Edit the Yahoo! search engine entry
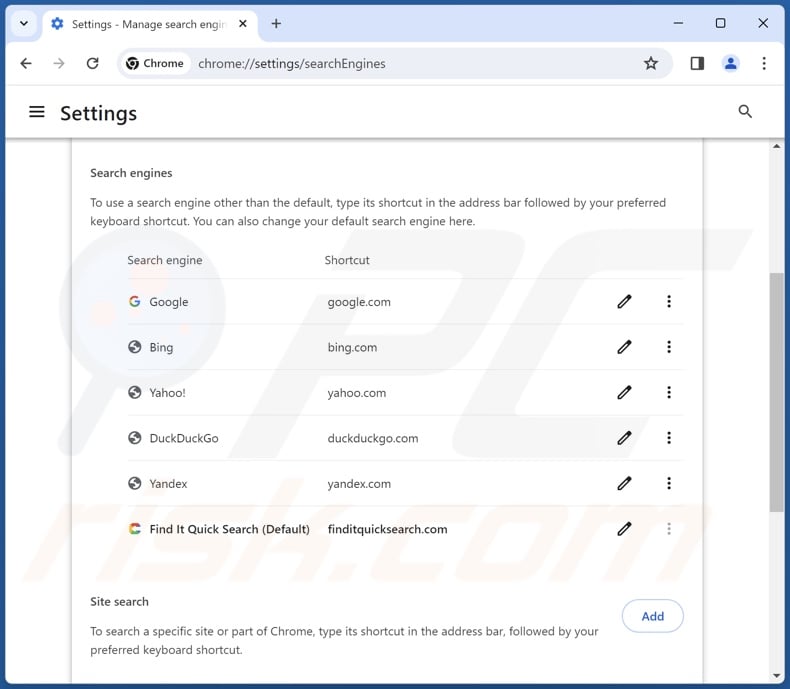790x689 pixels. pyautogui.click(x=624, y=393)
